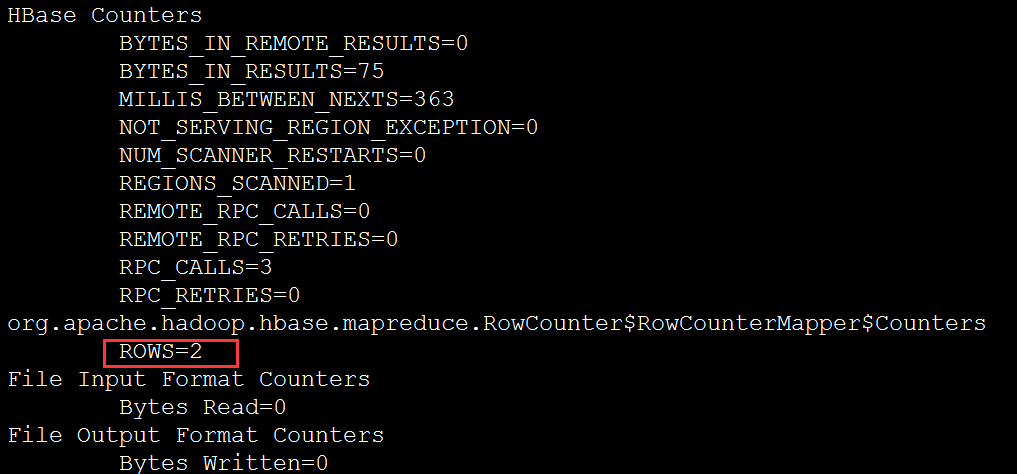
Task: Select the REMOTE_RPC_RETRIES=0 line
Action: tap(258, 239)
